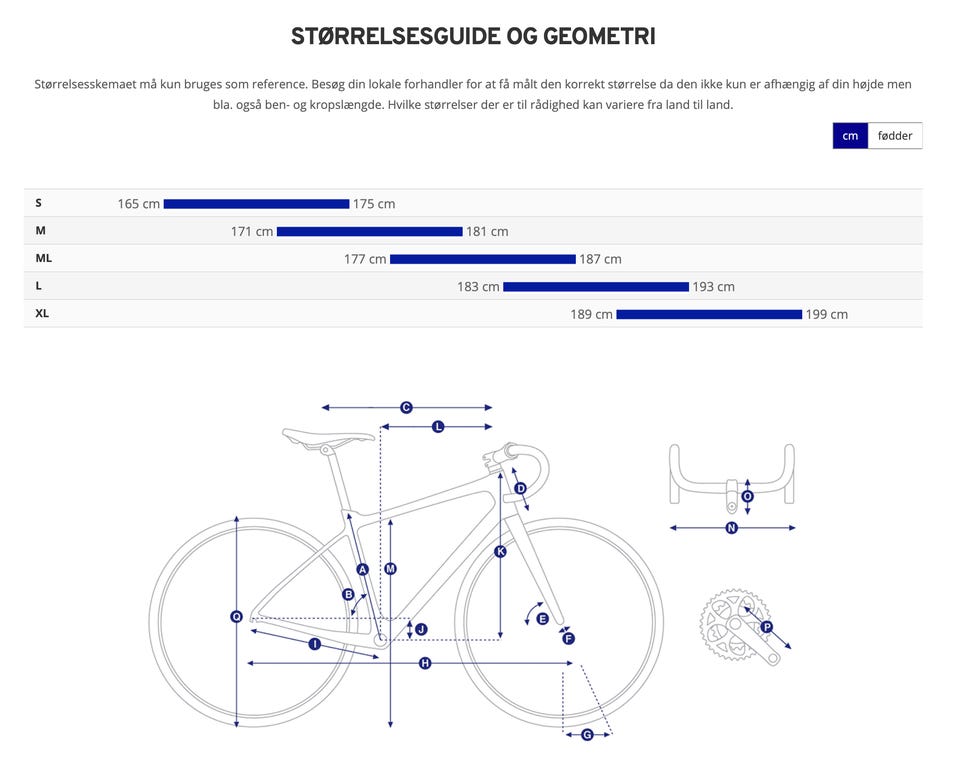Click the XL size height range bar
Viewport: 960px width, 767px height.
[x=709, y=314]
